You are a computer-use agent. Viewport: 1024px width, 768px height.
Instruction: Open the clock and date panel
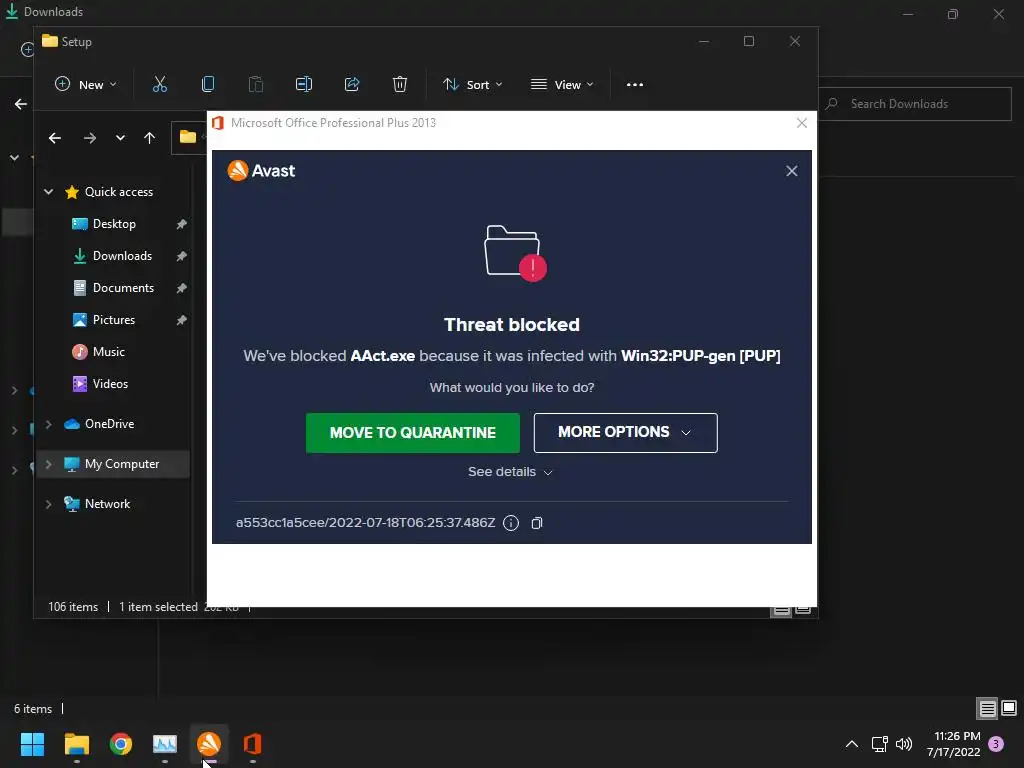click(x=953, y=744)
